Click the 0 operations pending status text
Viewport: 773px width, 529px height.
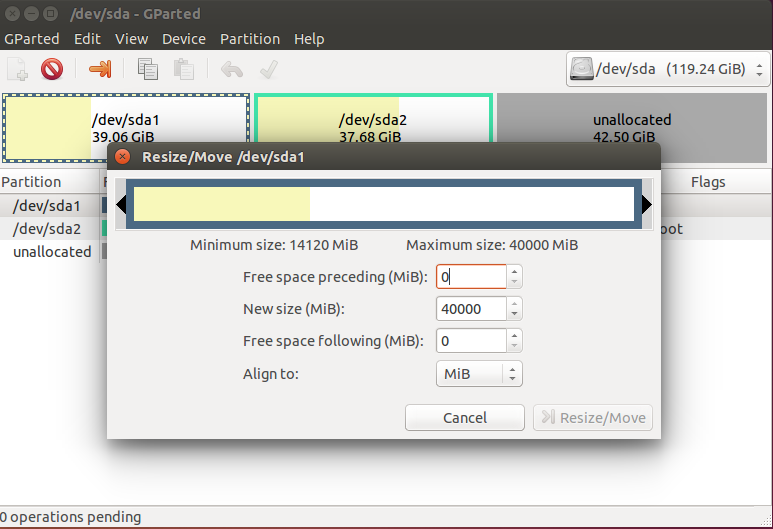tap(70, 517)
